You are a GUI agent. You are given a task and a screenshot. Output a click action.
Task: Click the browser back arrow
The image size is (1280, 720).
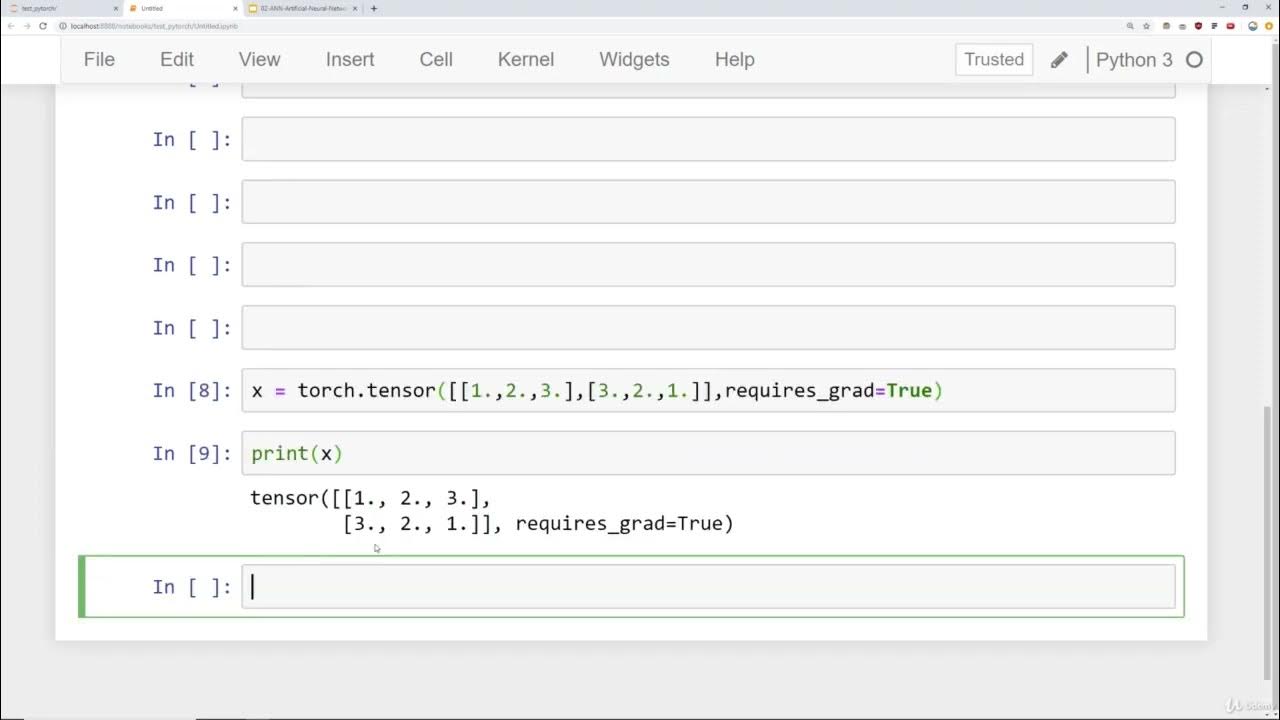pos(11,26)
